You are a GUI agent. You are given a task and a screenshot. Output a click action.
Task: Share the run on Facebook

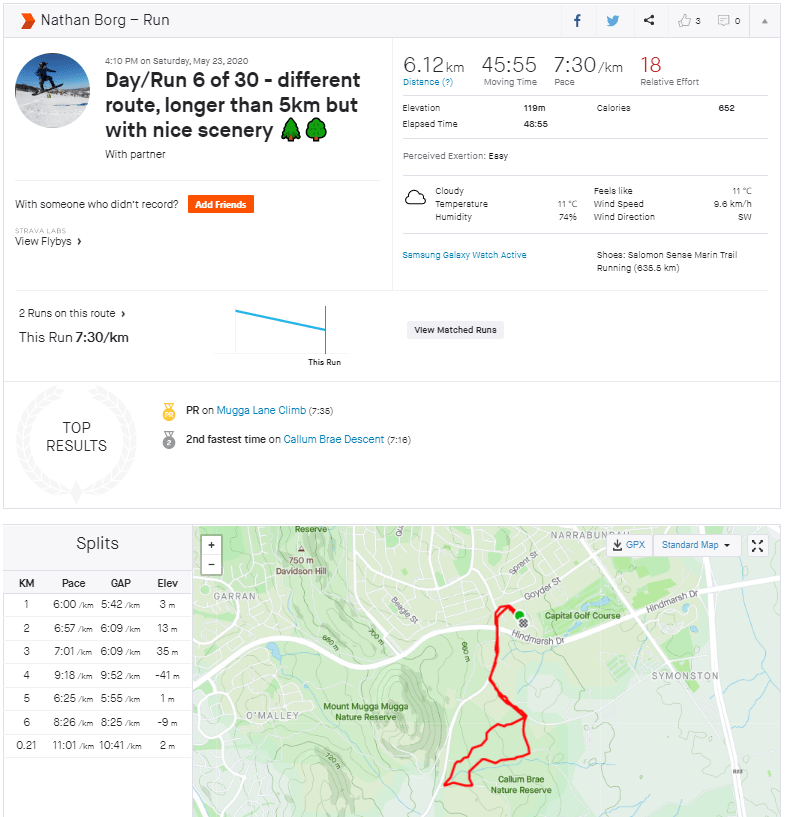[x=577, y=20]
